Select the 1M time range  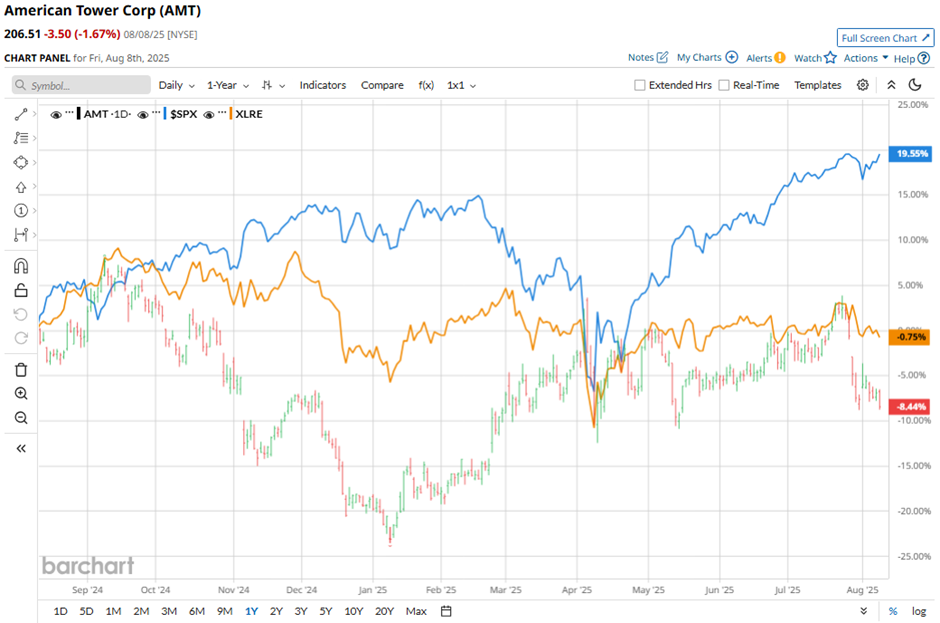pyautogui.click(x=113, y=611)
